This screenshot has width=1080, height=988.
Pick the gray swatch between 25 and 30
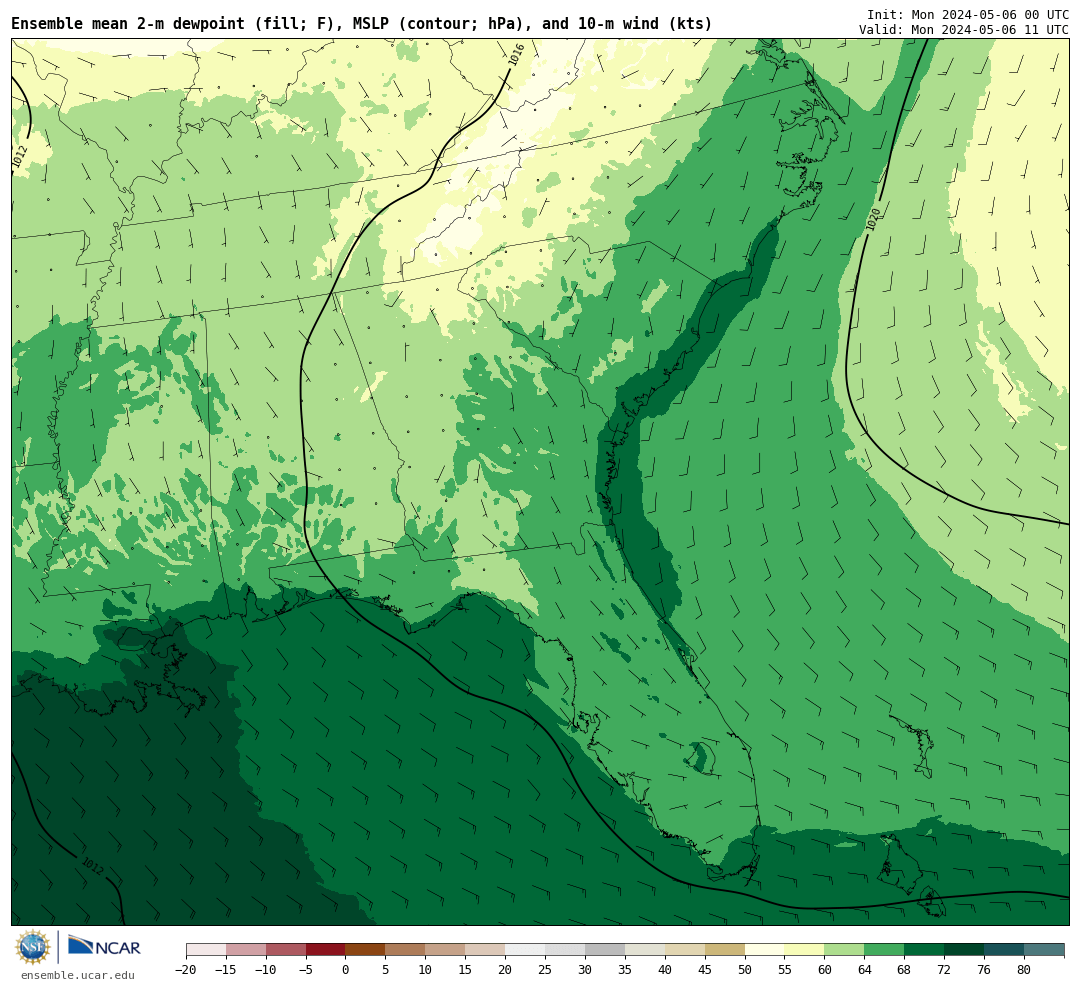(x=565, y=949)
